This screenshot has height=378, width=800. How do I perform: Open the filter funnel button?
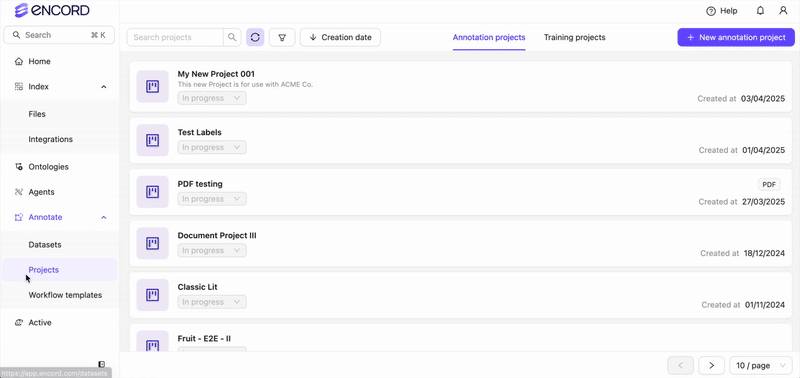pos(282,37)
